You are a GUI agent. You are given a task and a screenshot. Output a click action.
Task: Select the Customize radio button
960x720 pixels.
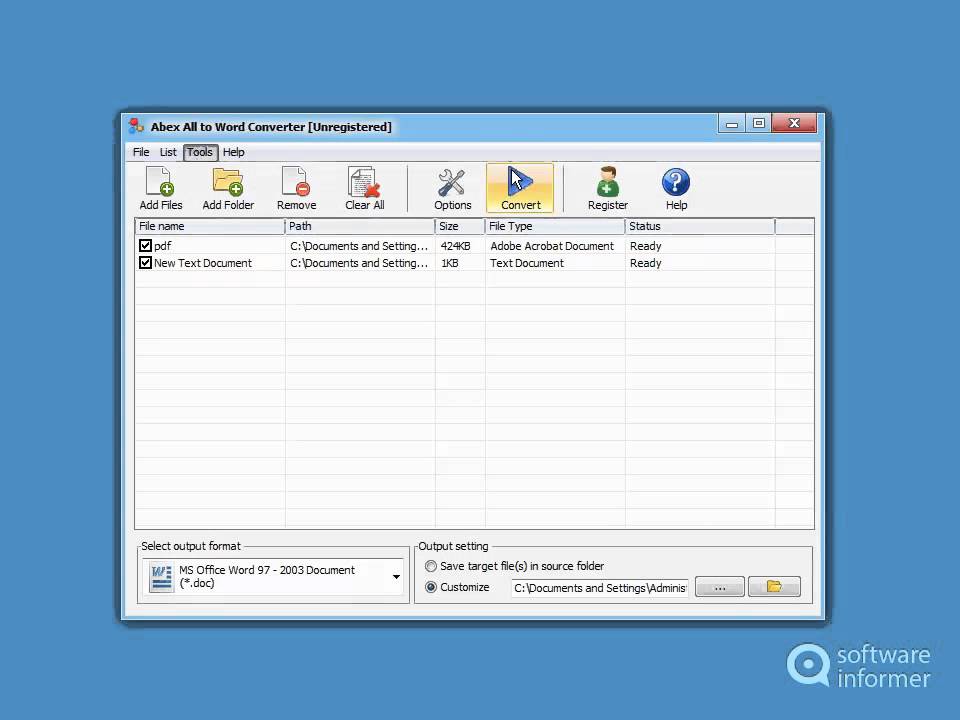point(431,587)
